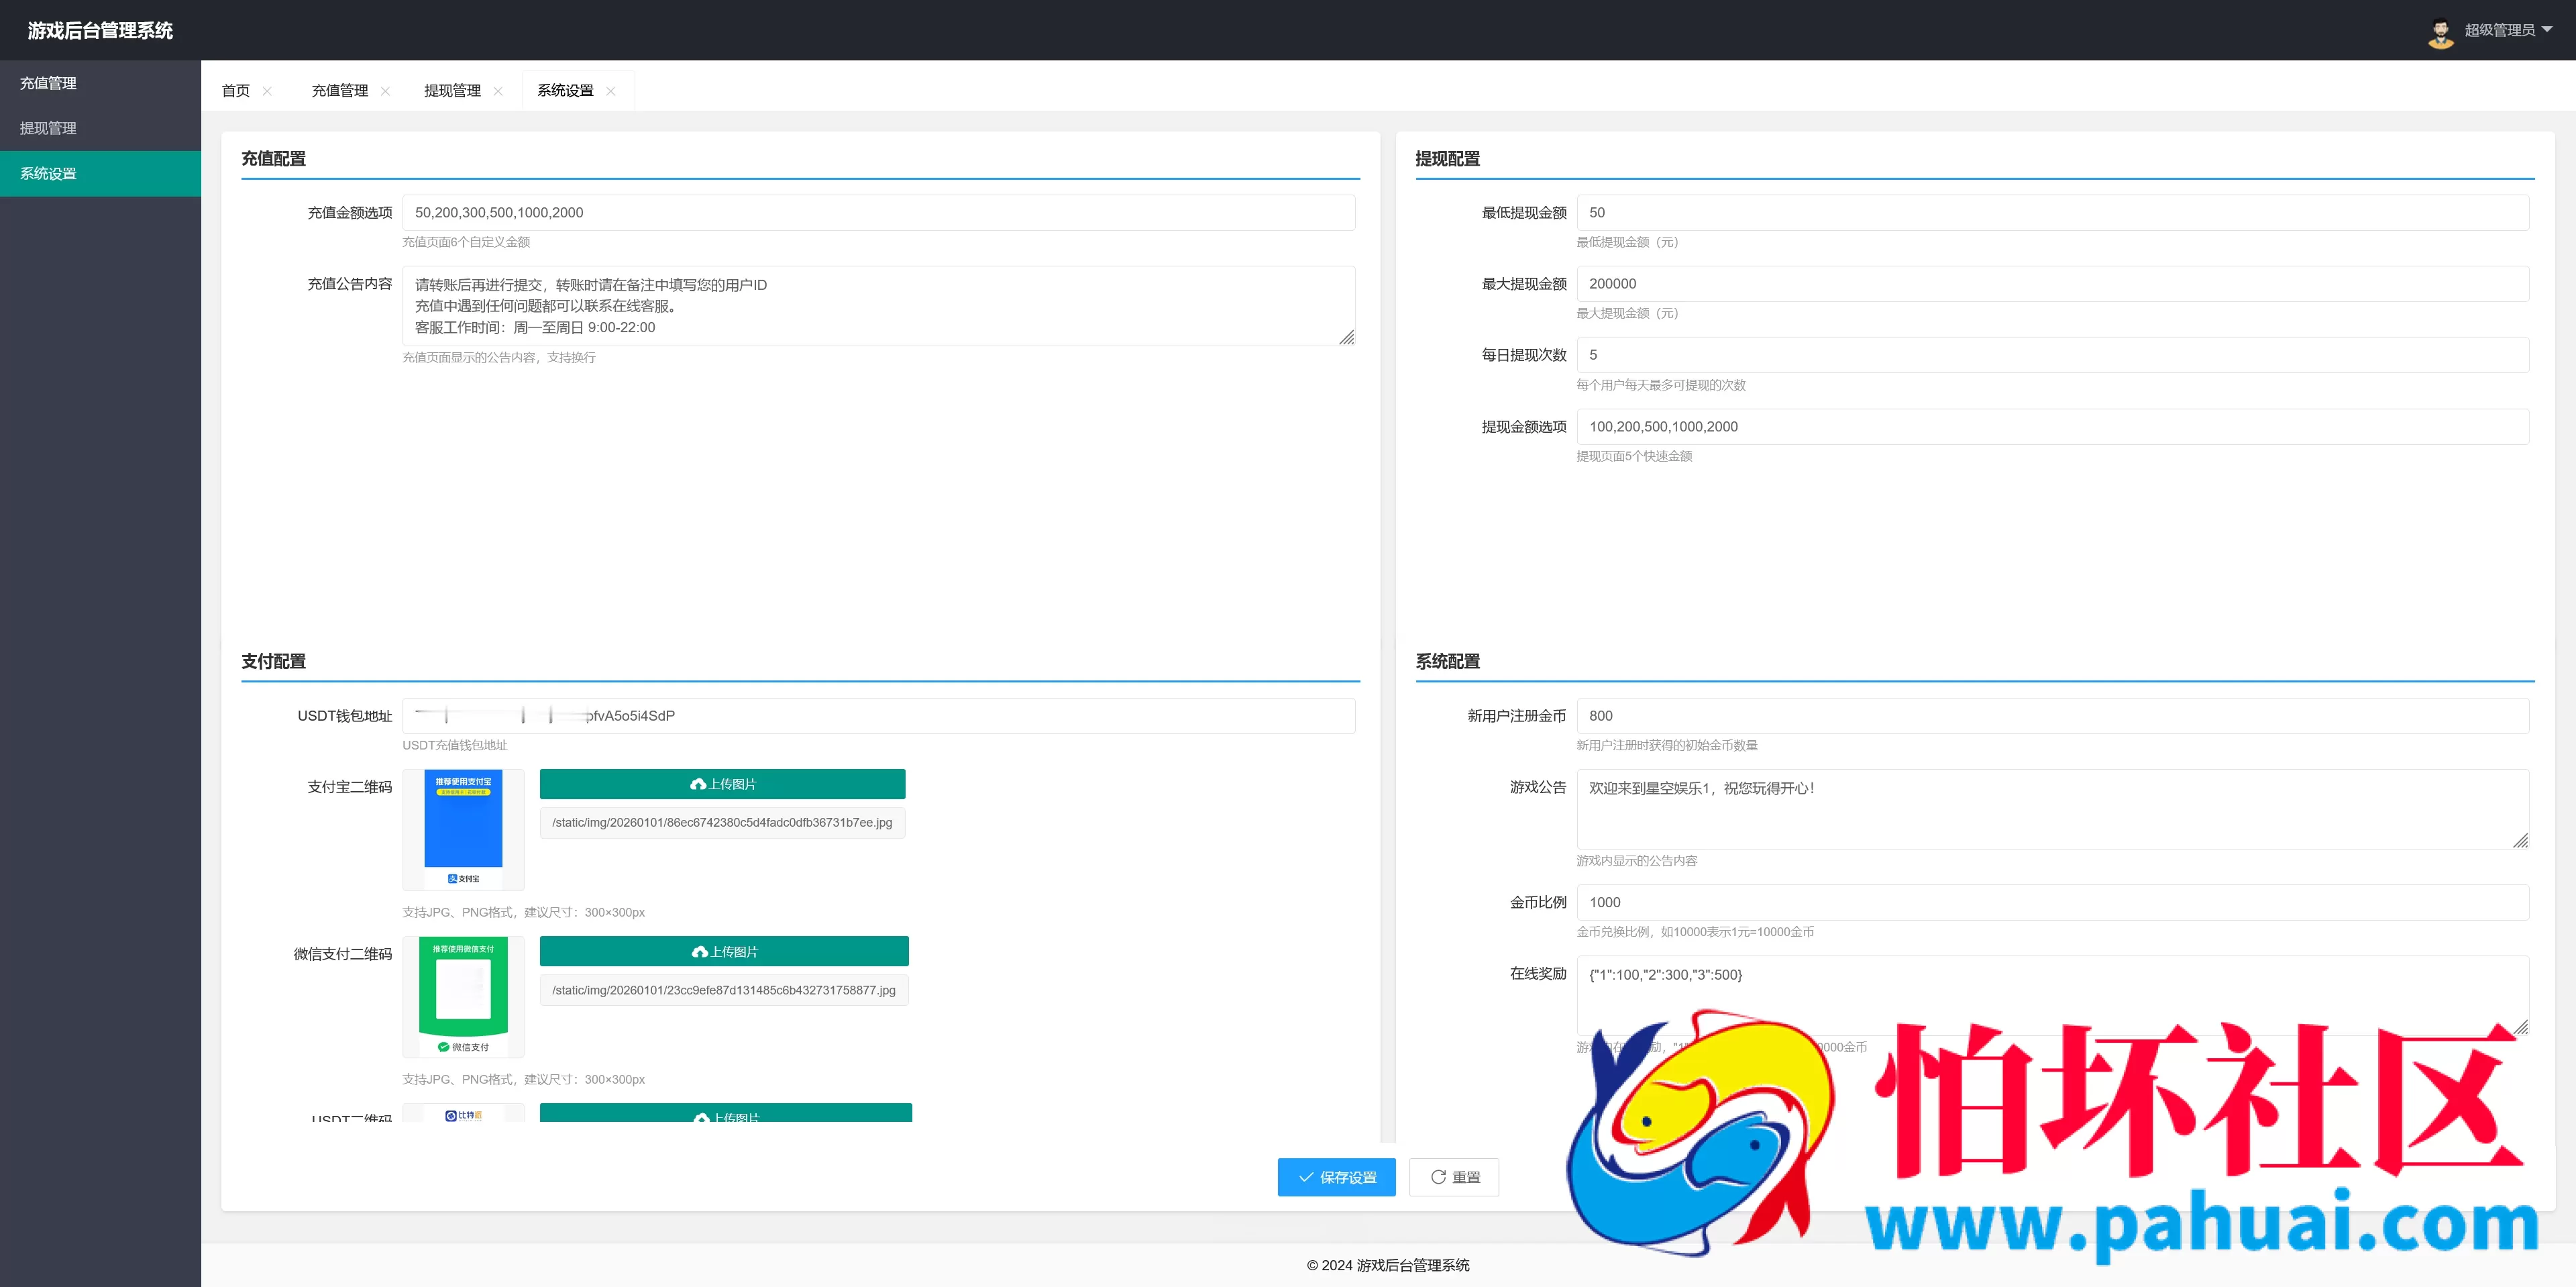Click the 微信支付二维码 thumbnail image
Viewport: 2576px width, 1287px height.
pos(463,997)
